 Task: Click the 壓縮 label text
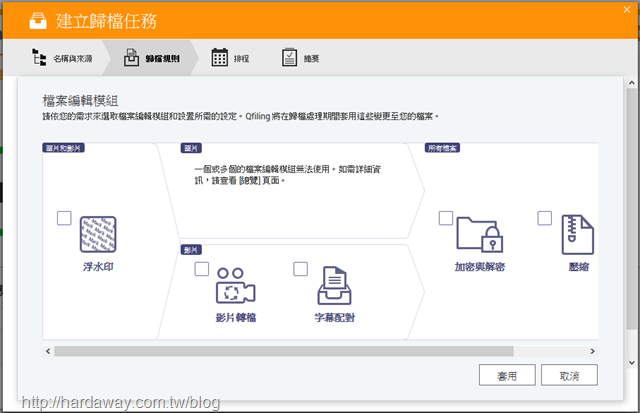click(x=579, y=267)
